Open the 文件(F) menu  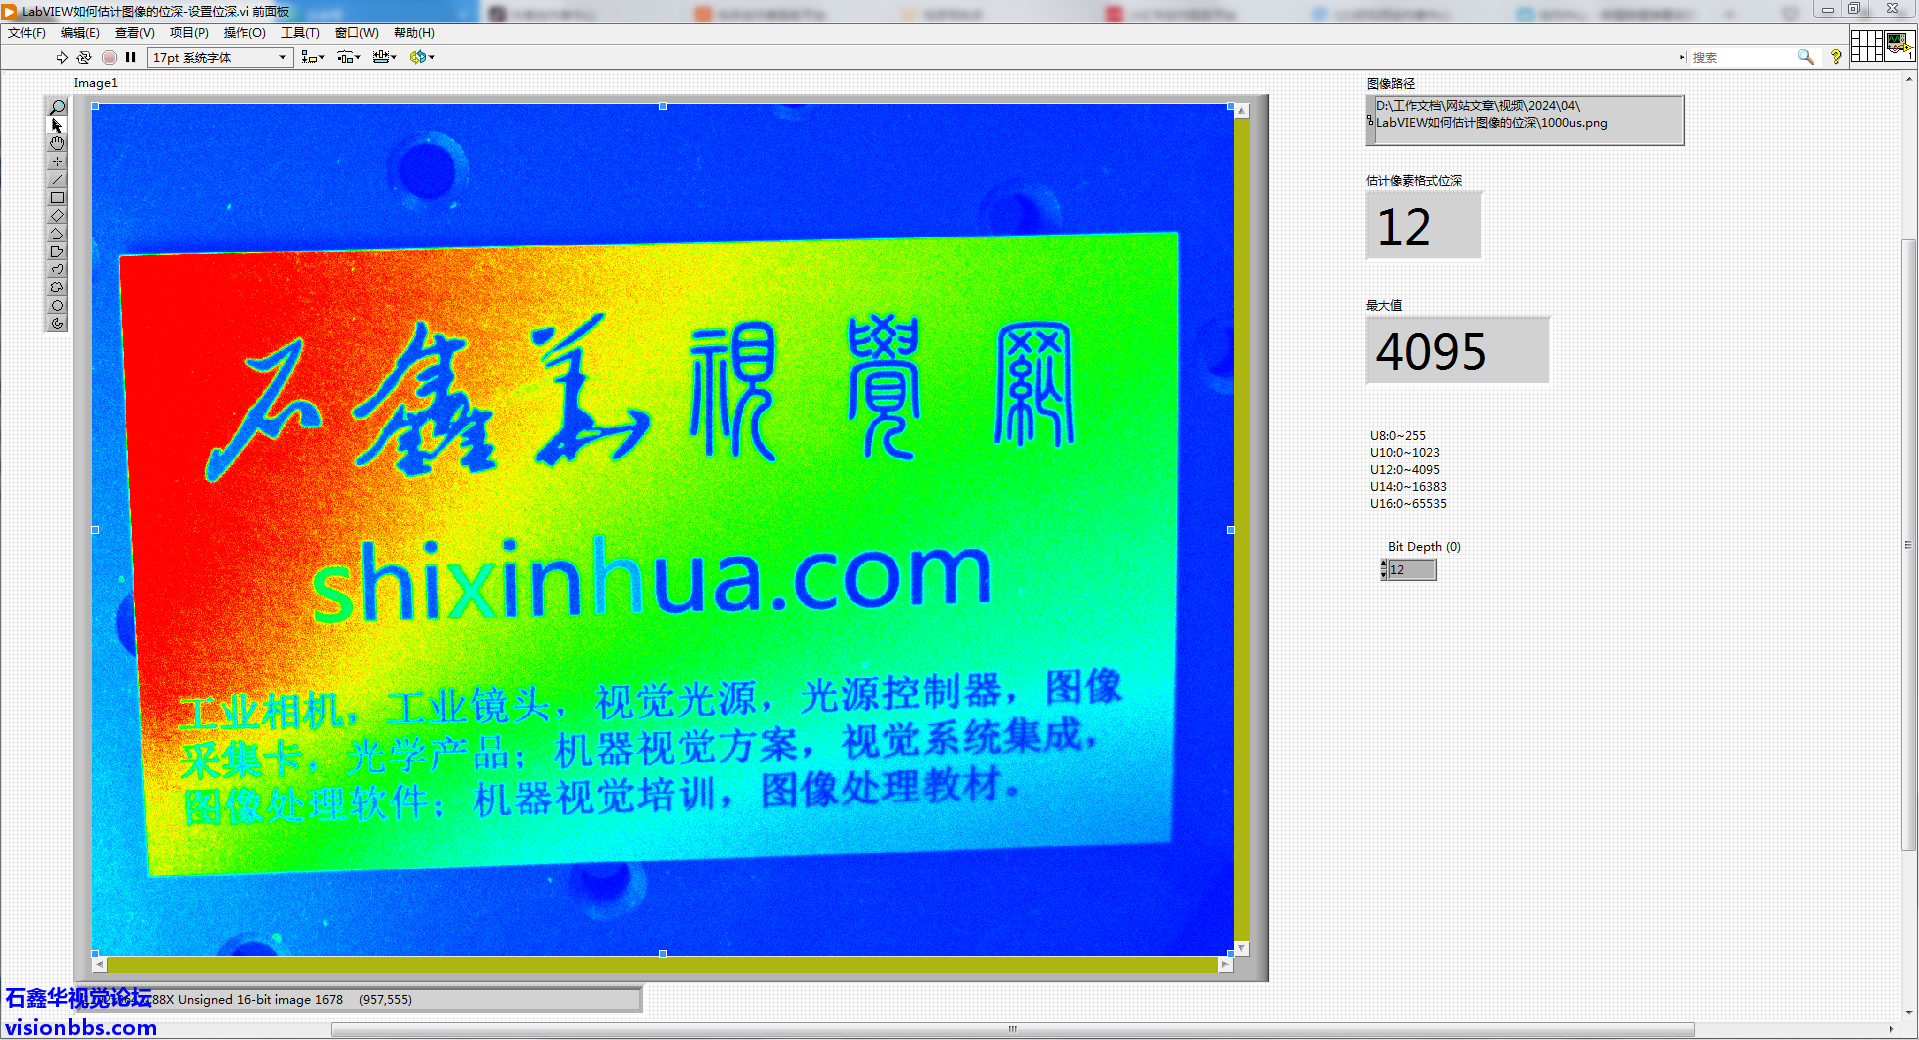coord(27,33)
